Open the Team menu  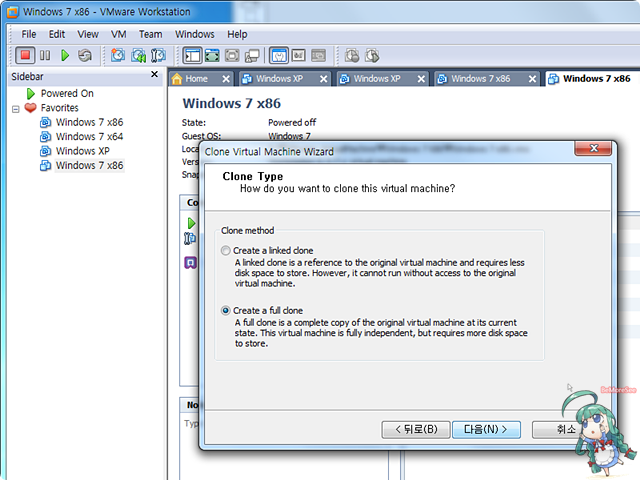150,34
